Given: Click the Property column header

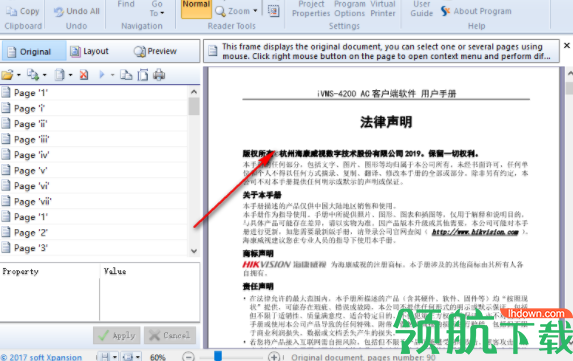Looking at the screenshot, I should click(50, 271).
